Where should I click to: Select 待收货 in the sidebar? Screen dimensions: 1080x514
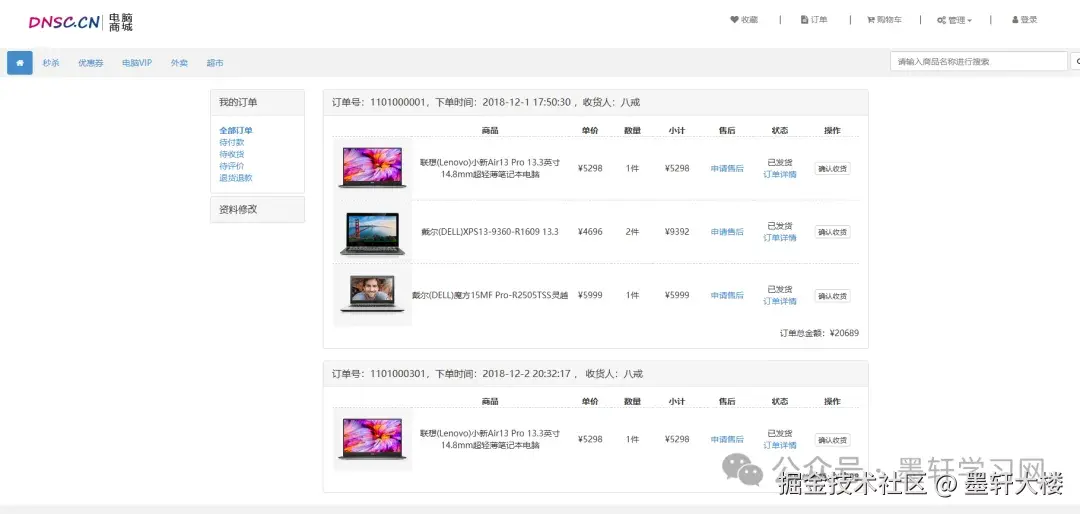[231, 154]
